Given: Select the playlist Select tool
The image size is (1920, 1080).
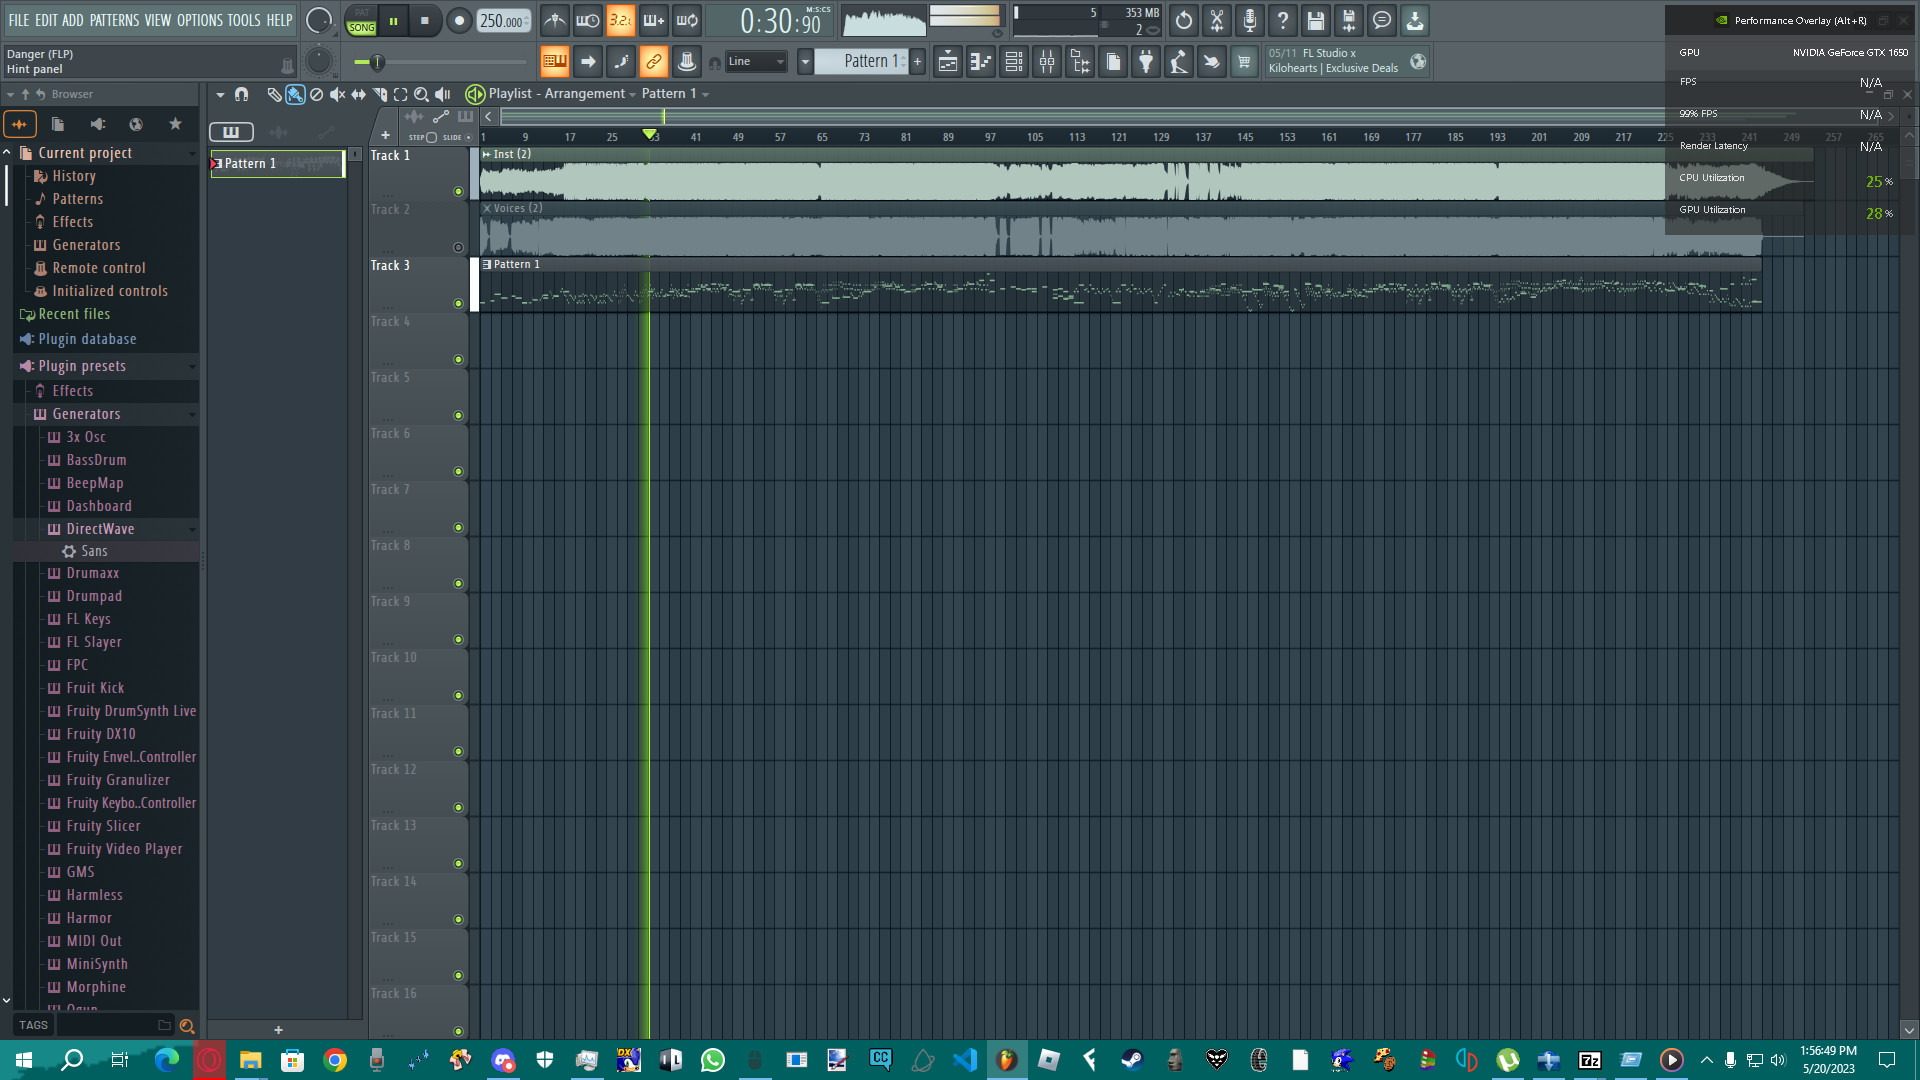Looking at the screenshot, I should point(400,94).
